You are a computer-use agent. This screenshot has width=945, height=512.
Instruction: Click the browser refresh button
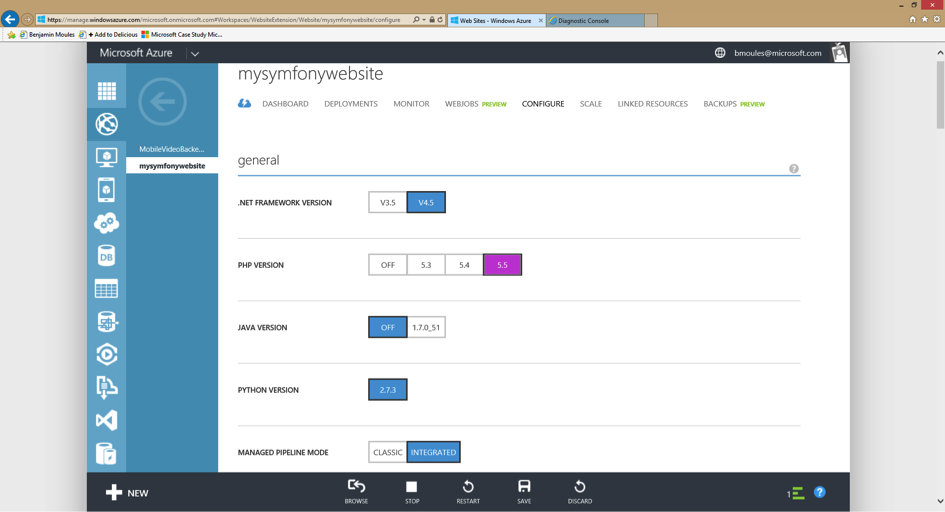(x=440, y=20)
